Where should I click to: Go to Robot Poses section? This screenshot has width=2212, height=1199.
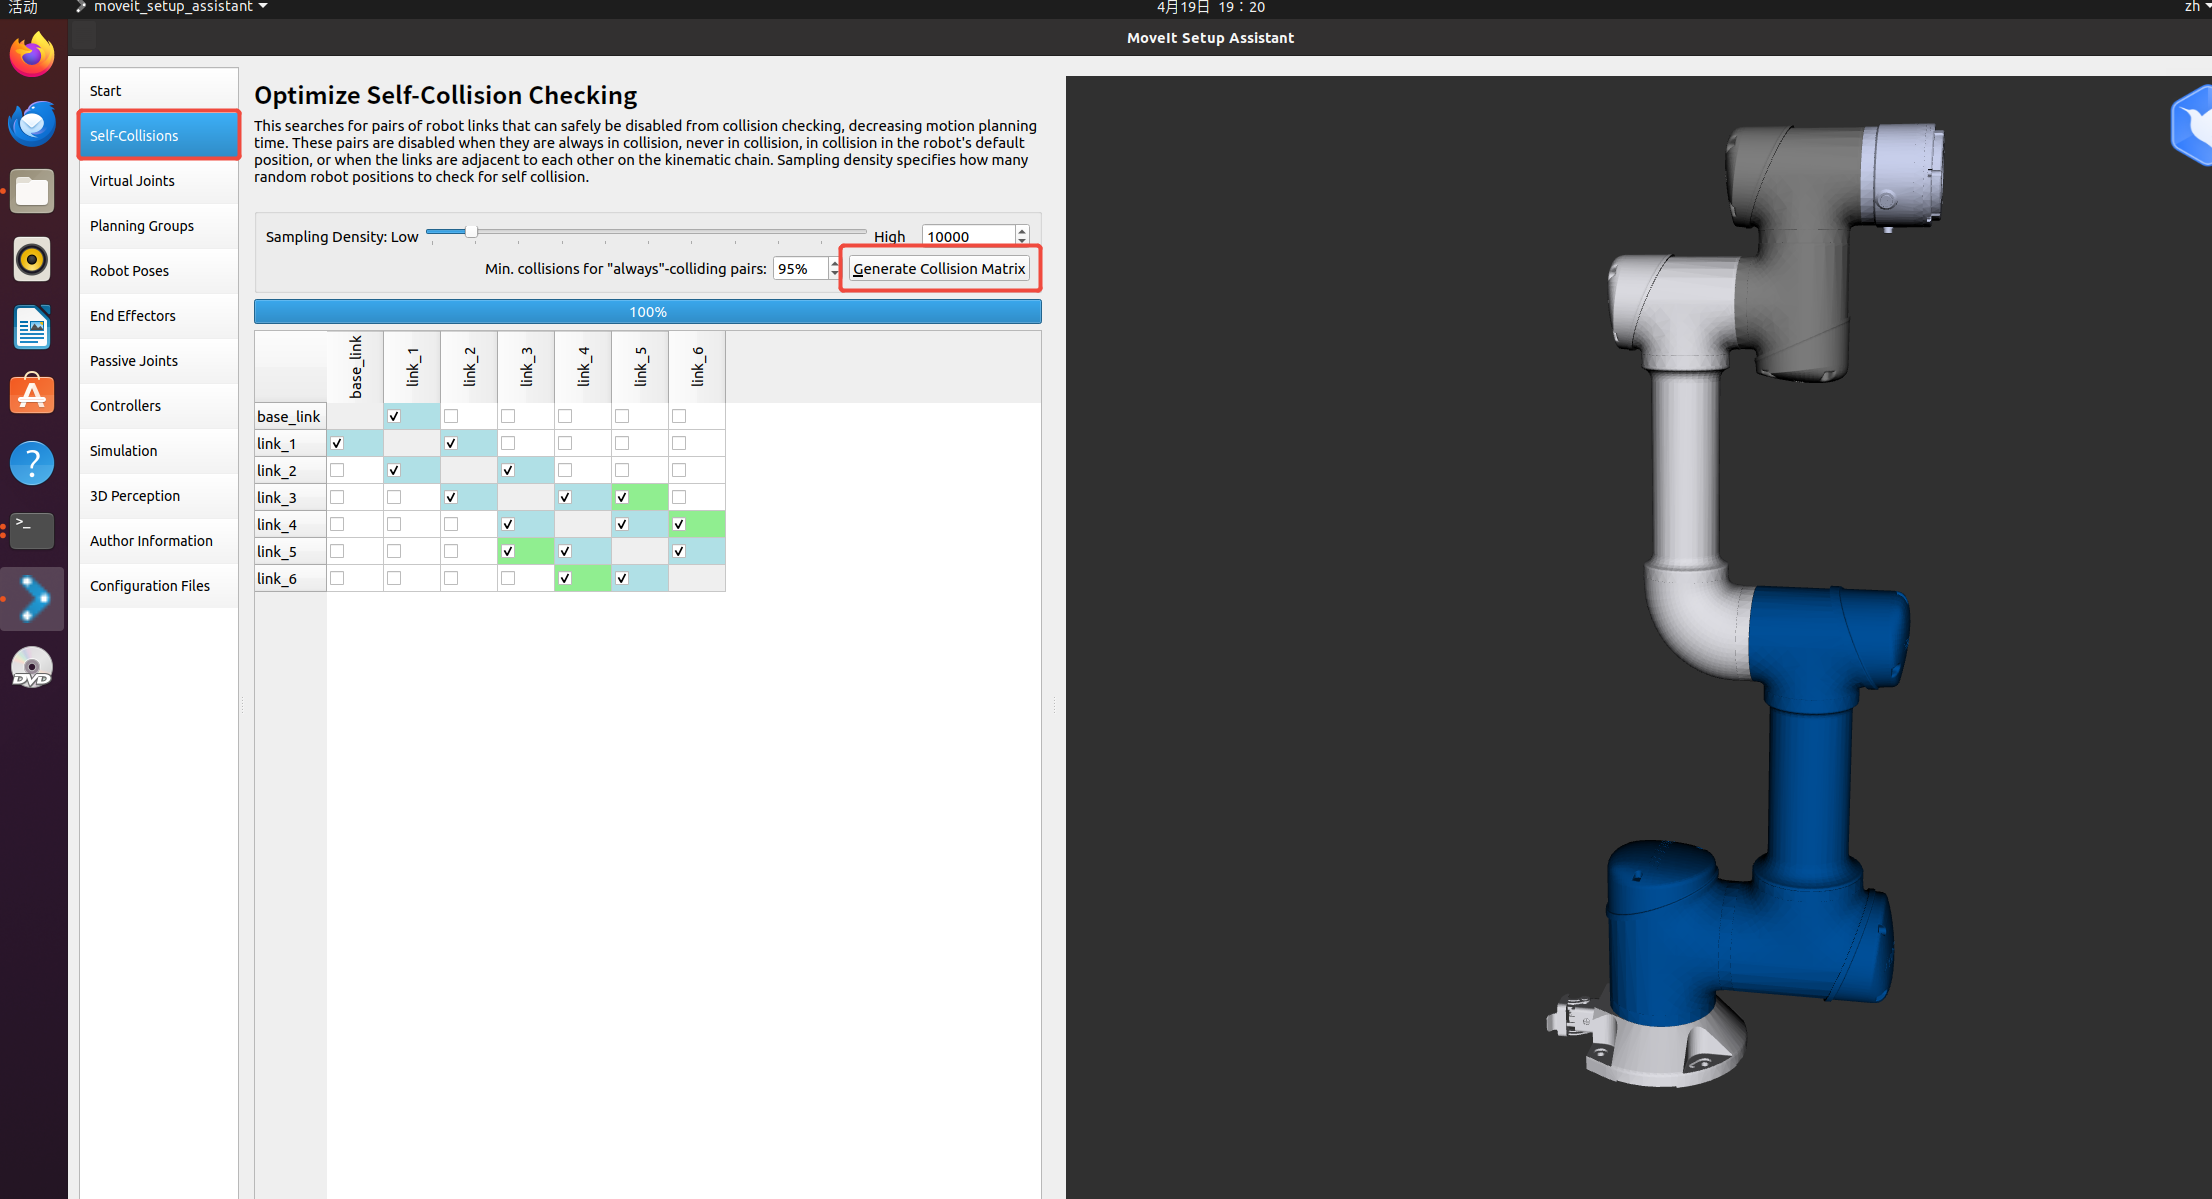[129, 271]
